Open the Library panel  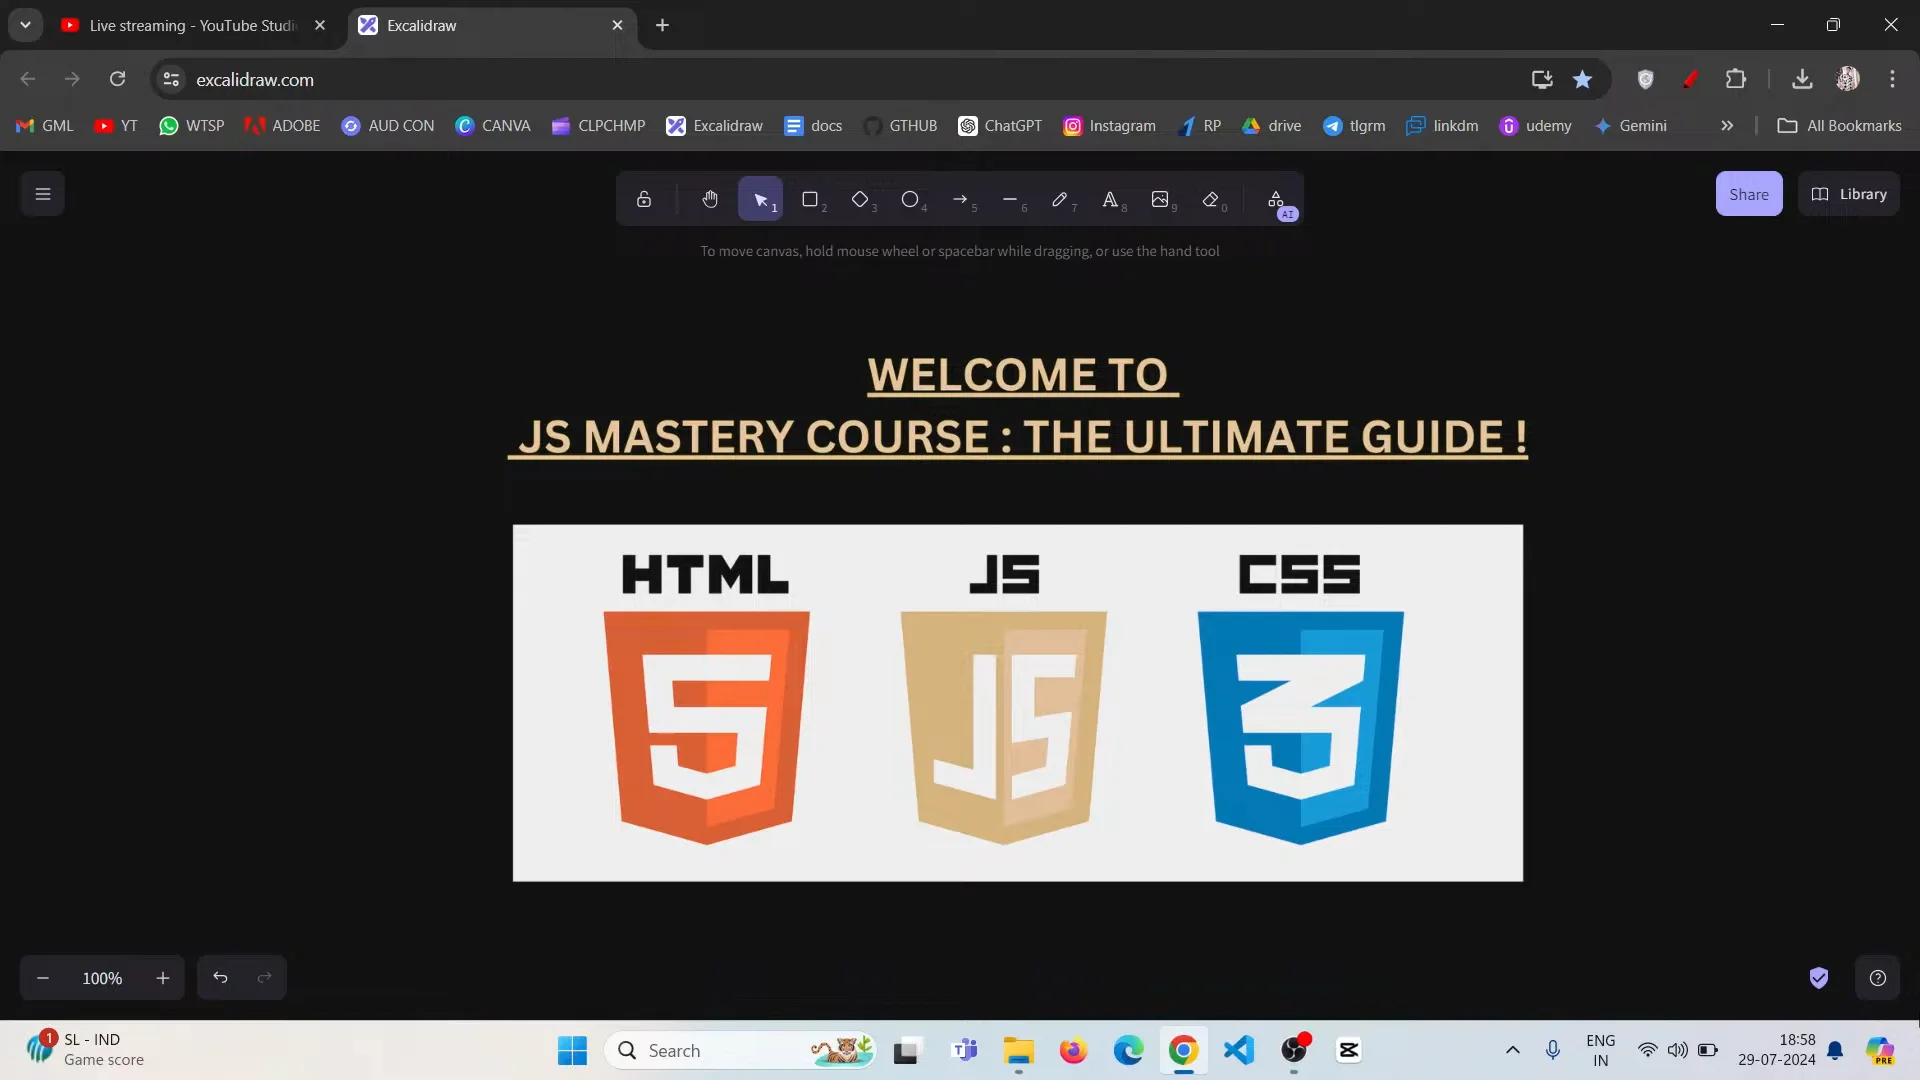pos(1849,194)
